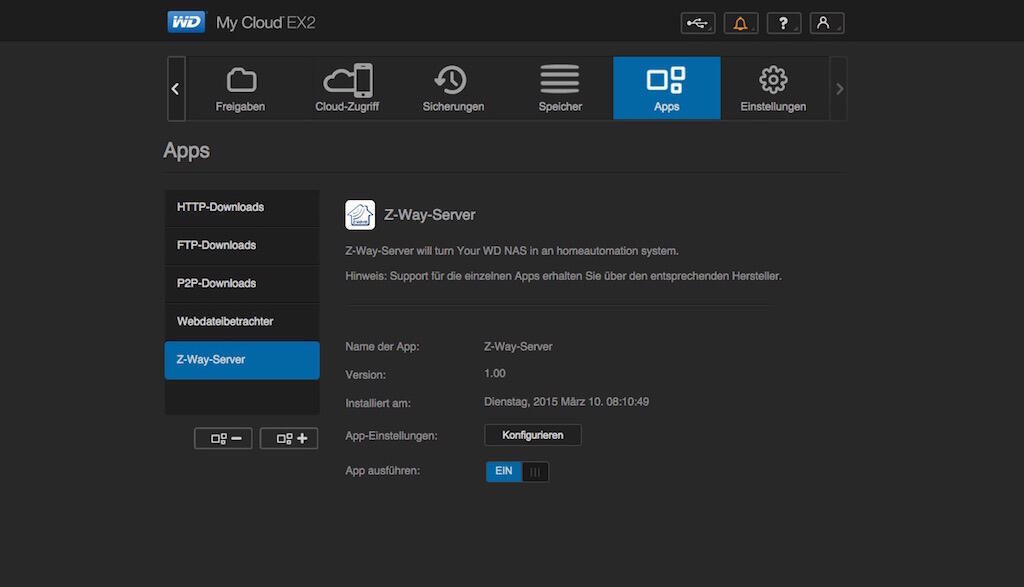Click the 'App ausführen:' label
The width and height of the screenshot is (1024, 587).
(x=383, y=471)
